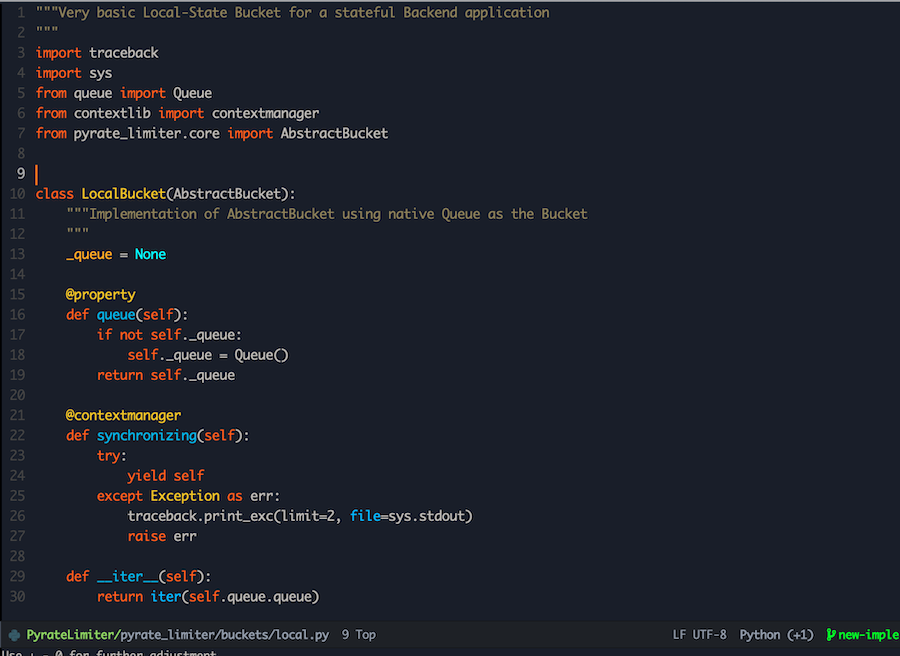Click the 'raise err' line
This screenshot has height=656, width=900.
point(162,536)
